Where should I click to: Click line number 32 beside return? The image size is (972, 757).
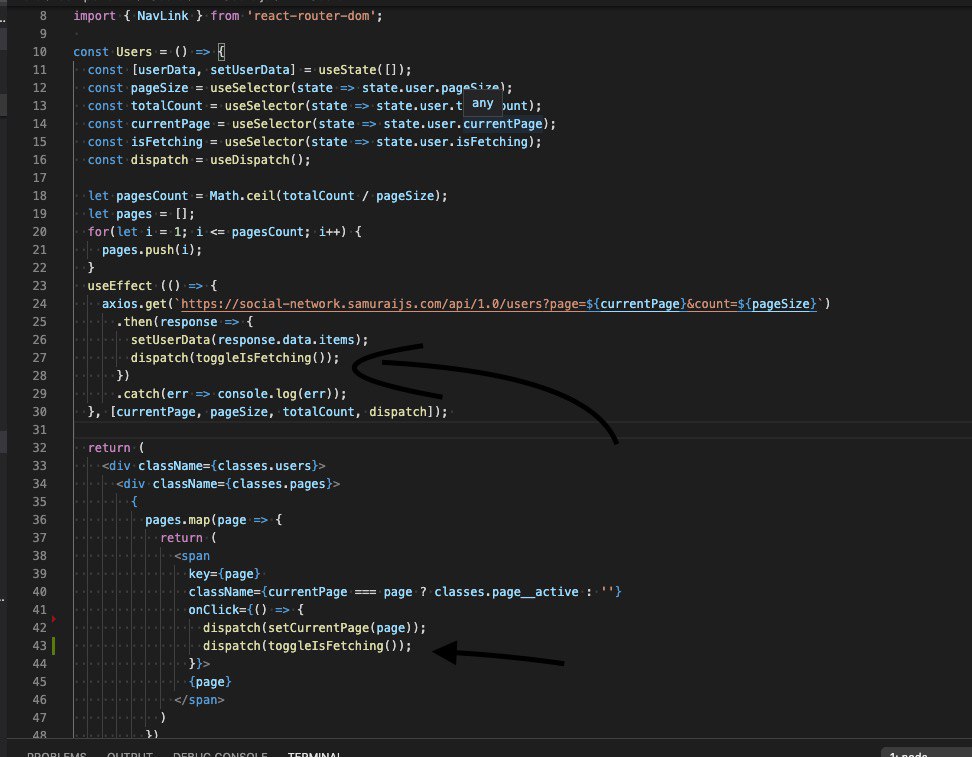[39, 448]
